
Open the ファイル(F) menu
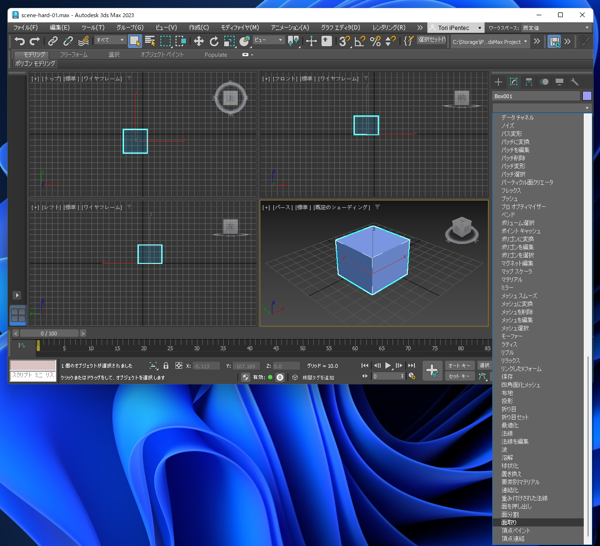point(26,28)
